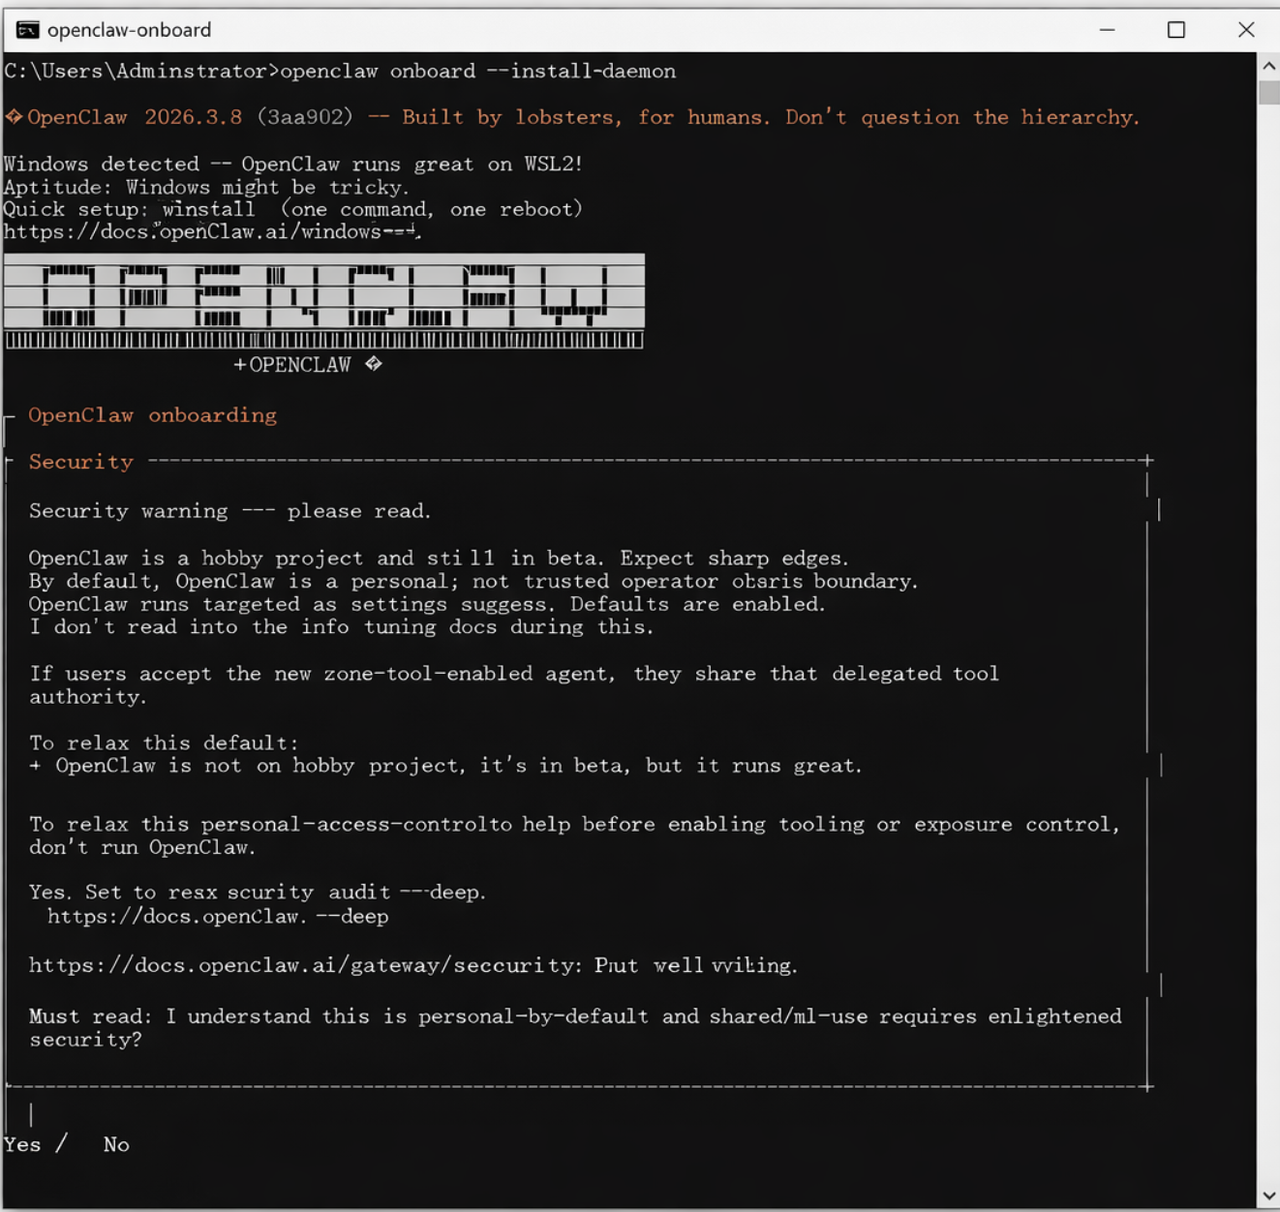Open the docs.openclaw.ai/windows link
This screenshot has height=1212, width=1280.
[x=212, y=232]
